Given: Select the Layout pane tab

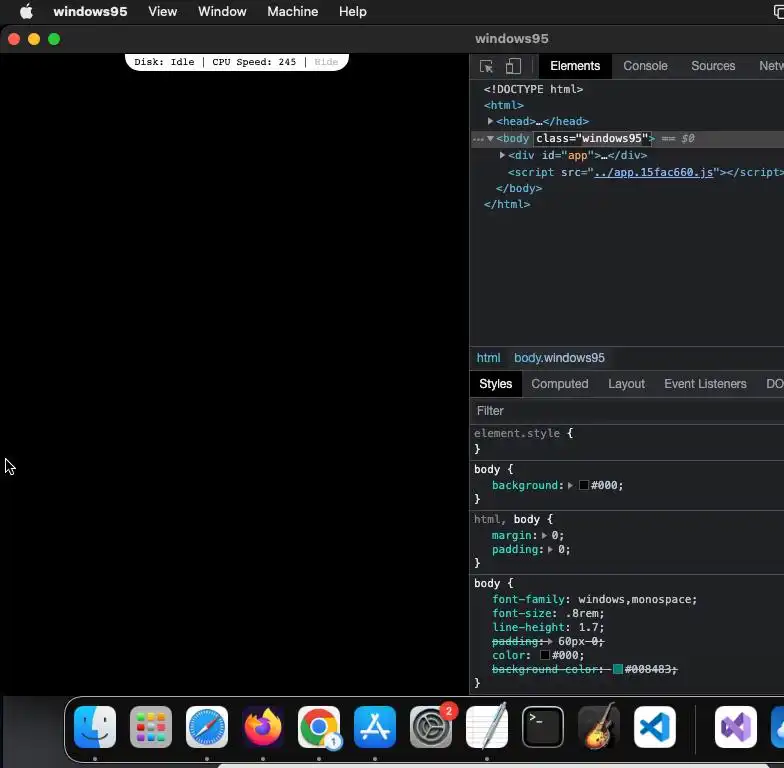Looking at the screenshot, I should [x=626, y=384].
